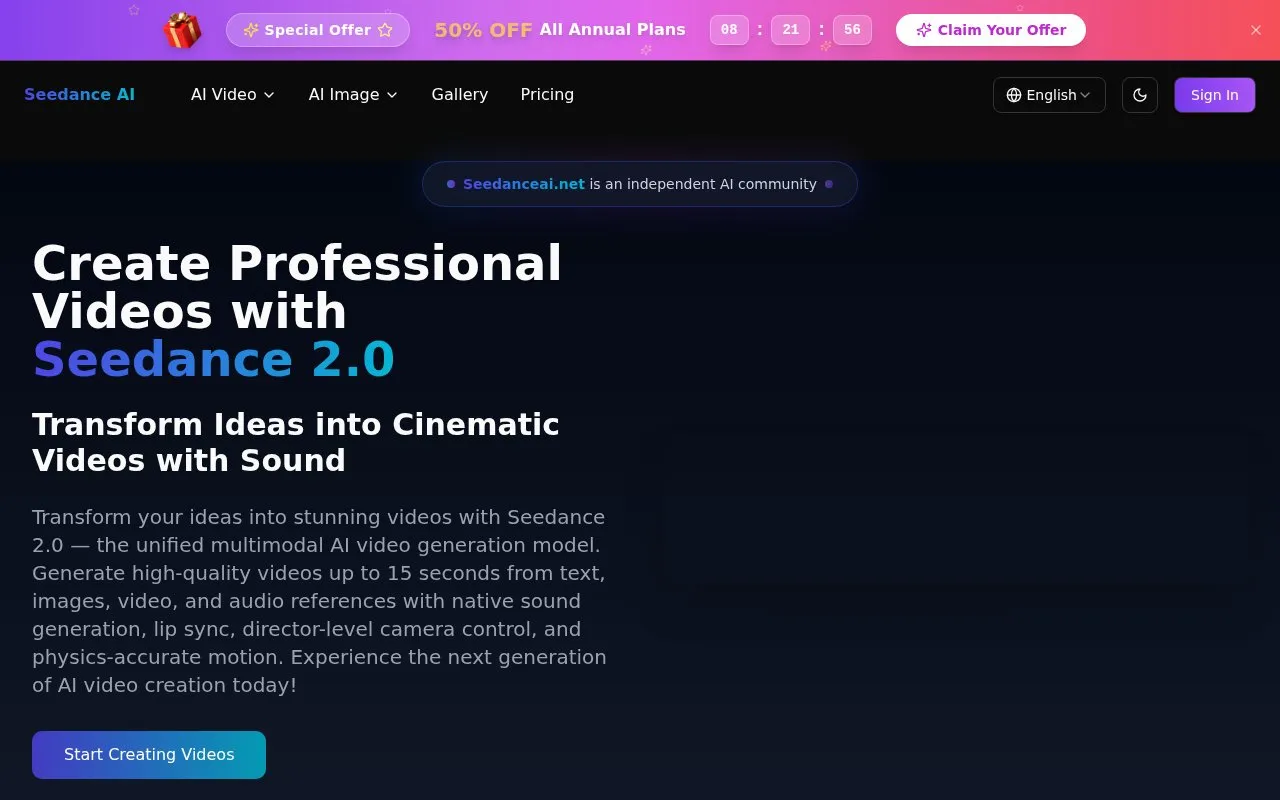Click Claim Your Offer button

[991, 30]
